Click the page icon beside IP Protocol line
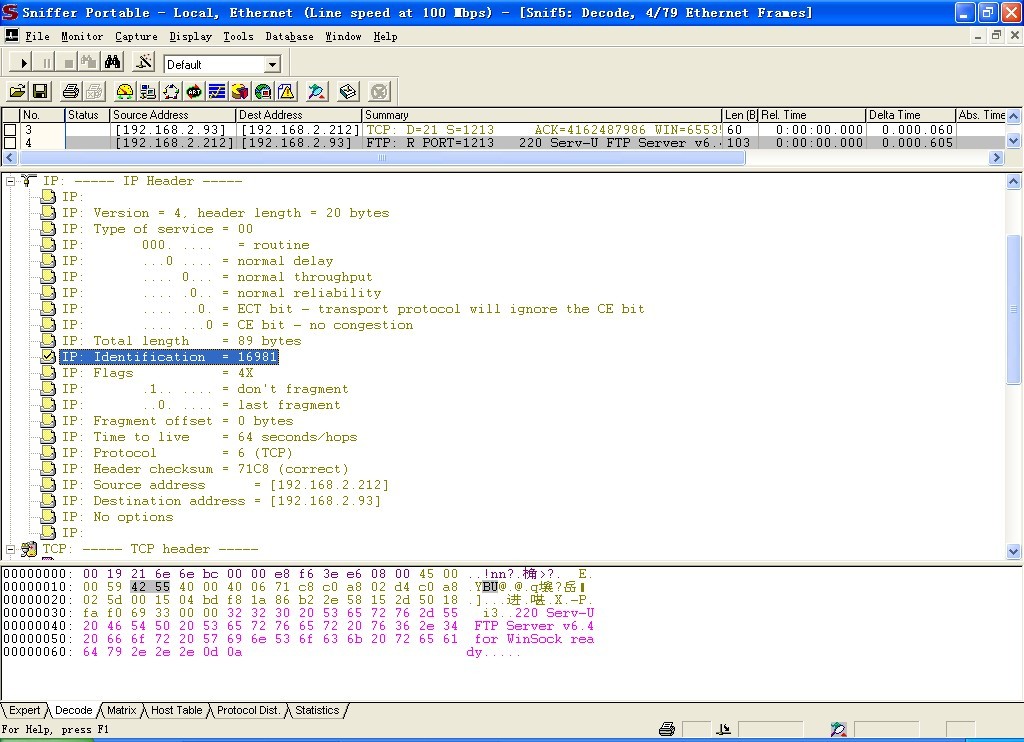 (48, 453)
